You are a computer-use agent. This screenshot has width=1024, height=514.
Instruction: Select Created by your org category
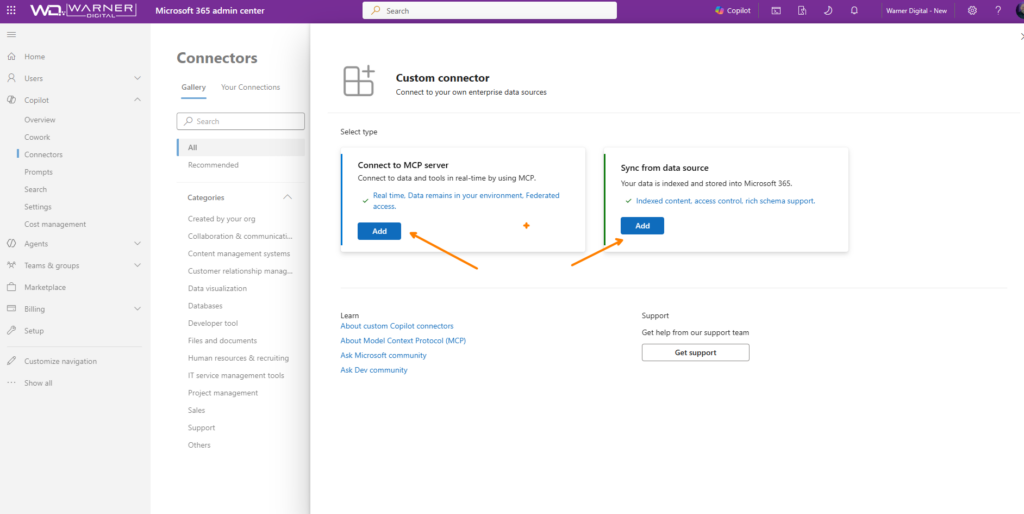[221, 219]
